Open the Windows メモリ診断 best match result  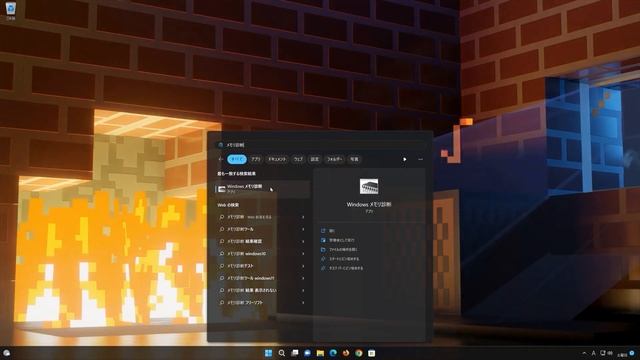(x=262, y=189)
